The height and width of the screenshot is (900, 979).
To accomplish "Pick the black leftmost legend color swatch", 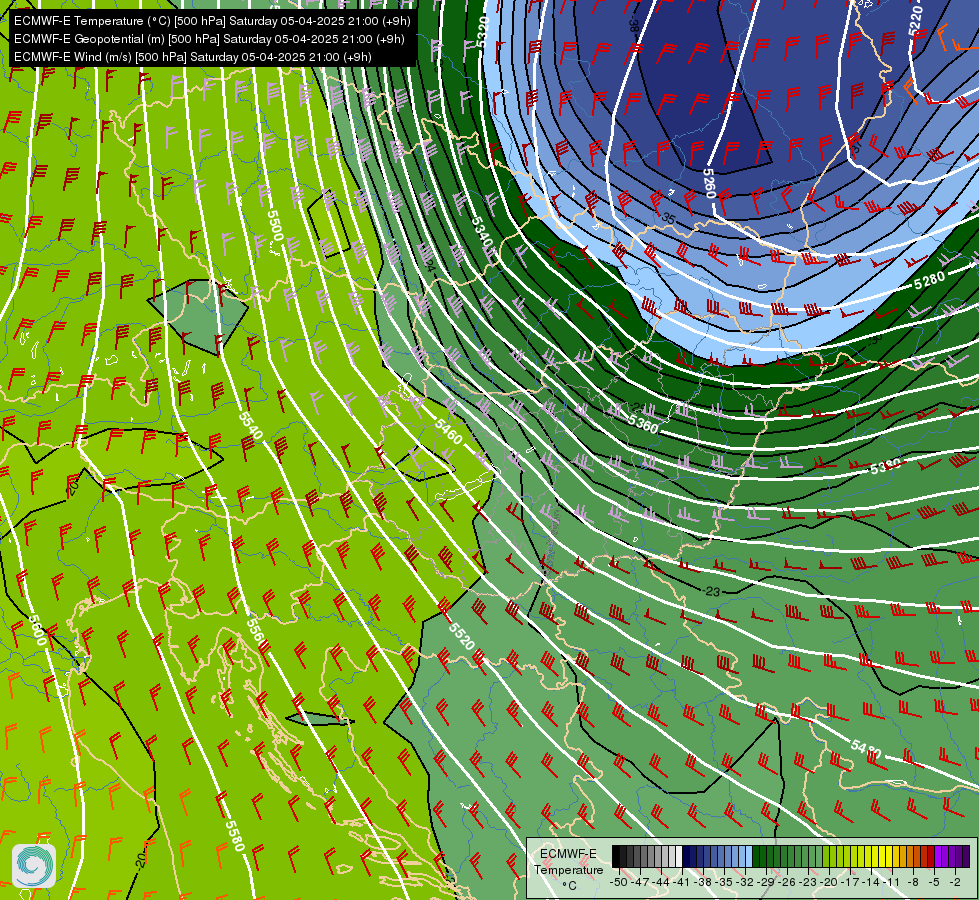I will click(616, 856).
